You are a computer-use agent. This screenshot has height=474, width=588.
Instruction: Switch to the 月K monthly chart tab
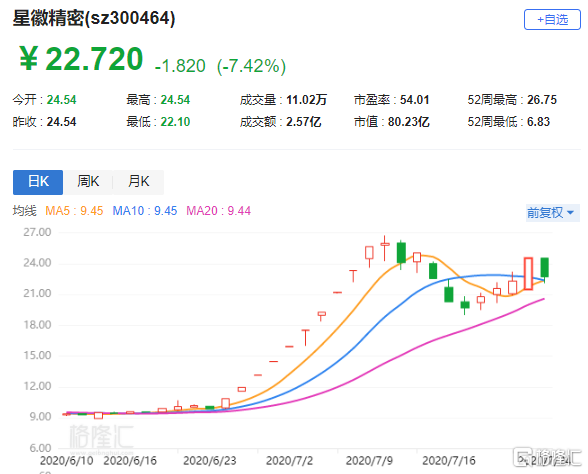(138, 182)
